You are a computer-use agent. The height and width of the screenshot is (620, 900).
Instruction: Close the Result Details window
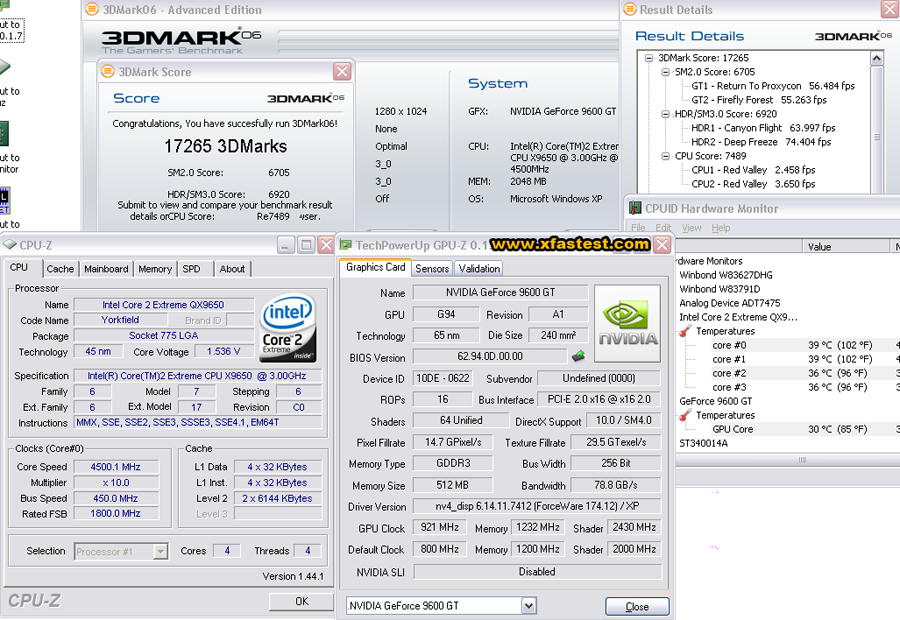pyautogui.click(x=890, y=9)
